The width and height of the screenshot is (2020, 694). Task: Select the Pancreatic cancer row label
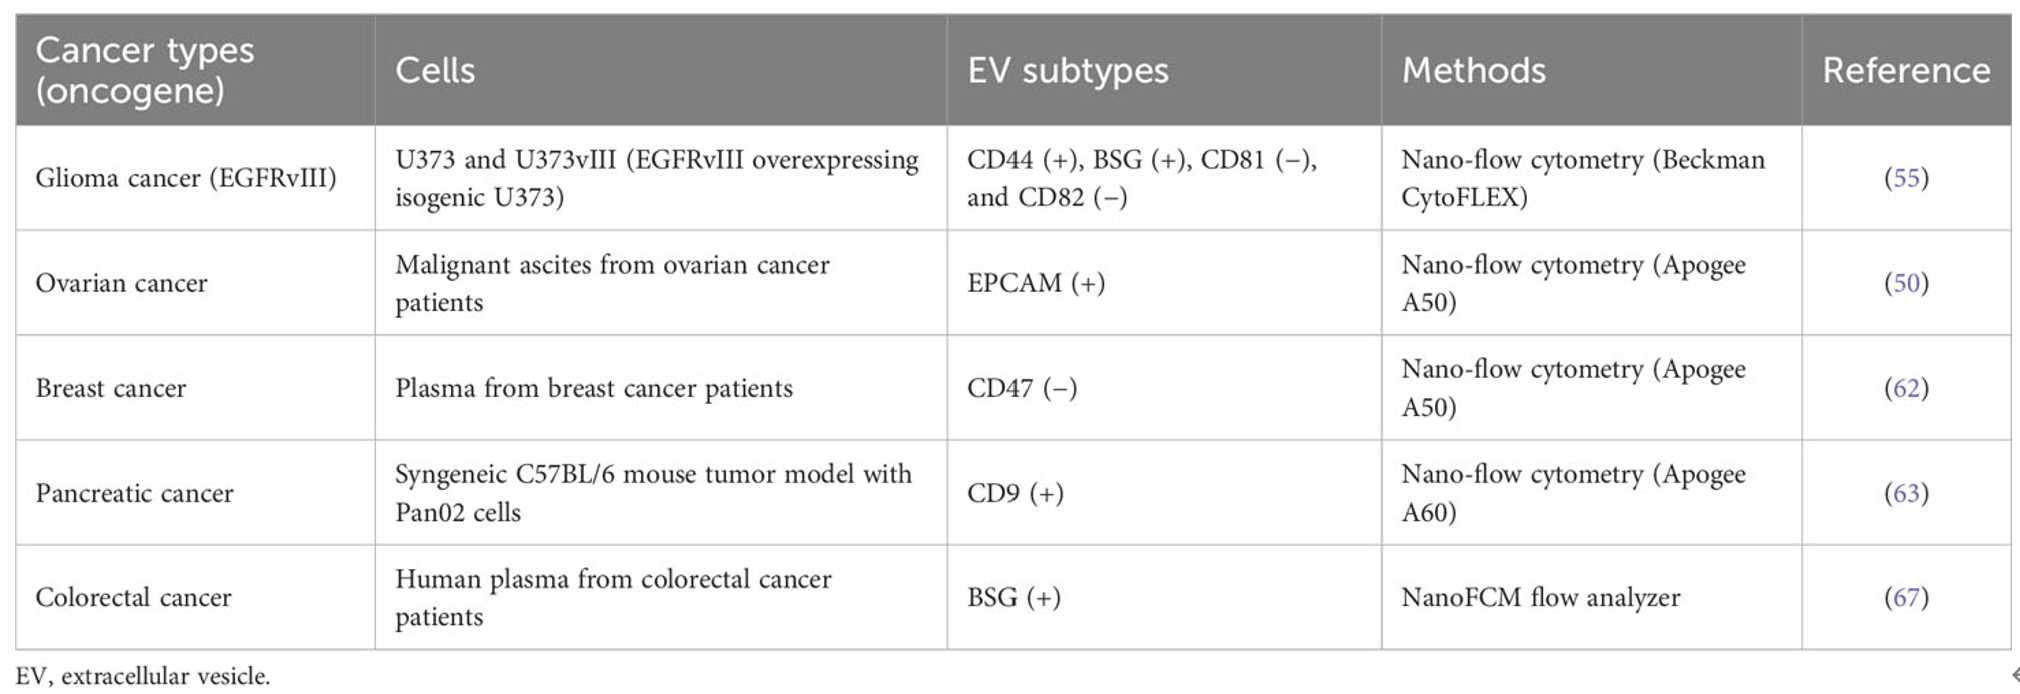134,493
